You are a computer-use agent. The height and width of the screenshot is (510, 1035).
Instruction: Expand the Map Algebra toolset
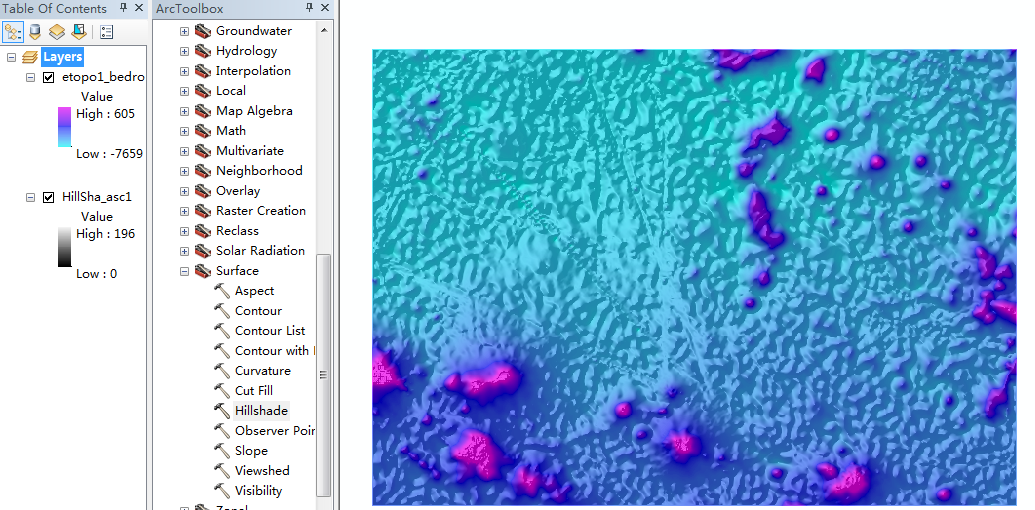coord(184,111)
